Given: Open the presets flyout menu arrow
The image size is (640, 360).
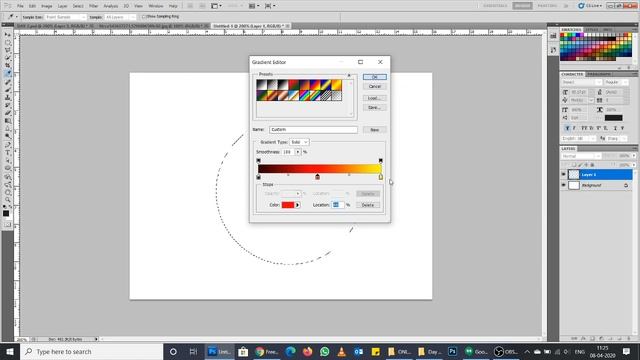Looking at the screenshot, I should click(349, 75).
